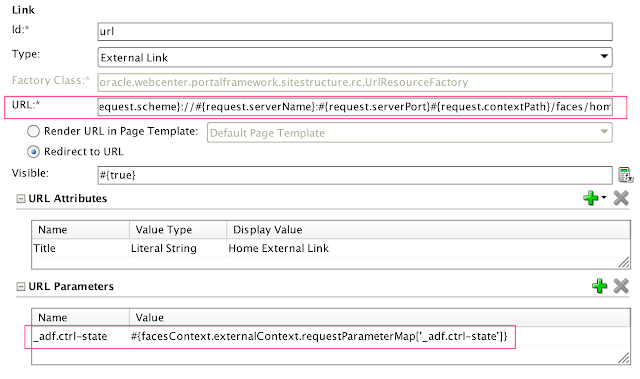Viewport: 640px width, 379px height.
Task: Collapse the URL Attributes section
Action: (x=20, y=199)
